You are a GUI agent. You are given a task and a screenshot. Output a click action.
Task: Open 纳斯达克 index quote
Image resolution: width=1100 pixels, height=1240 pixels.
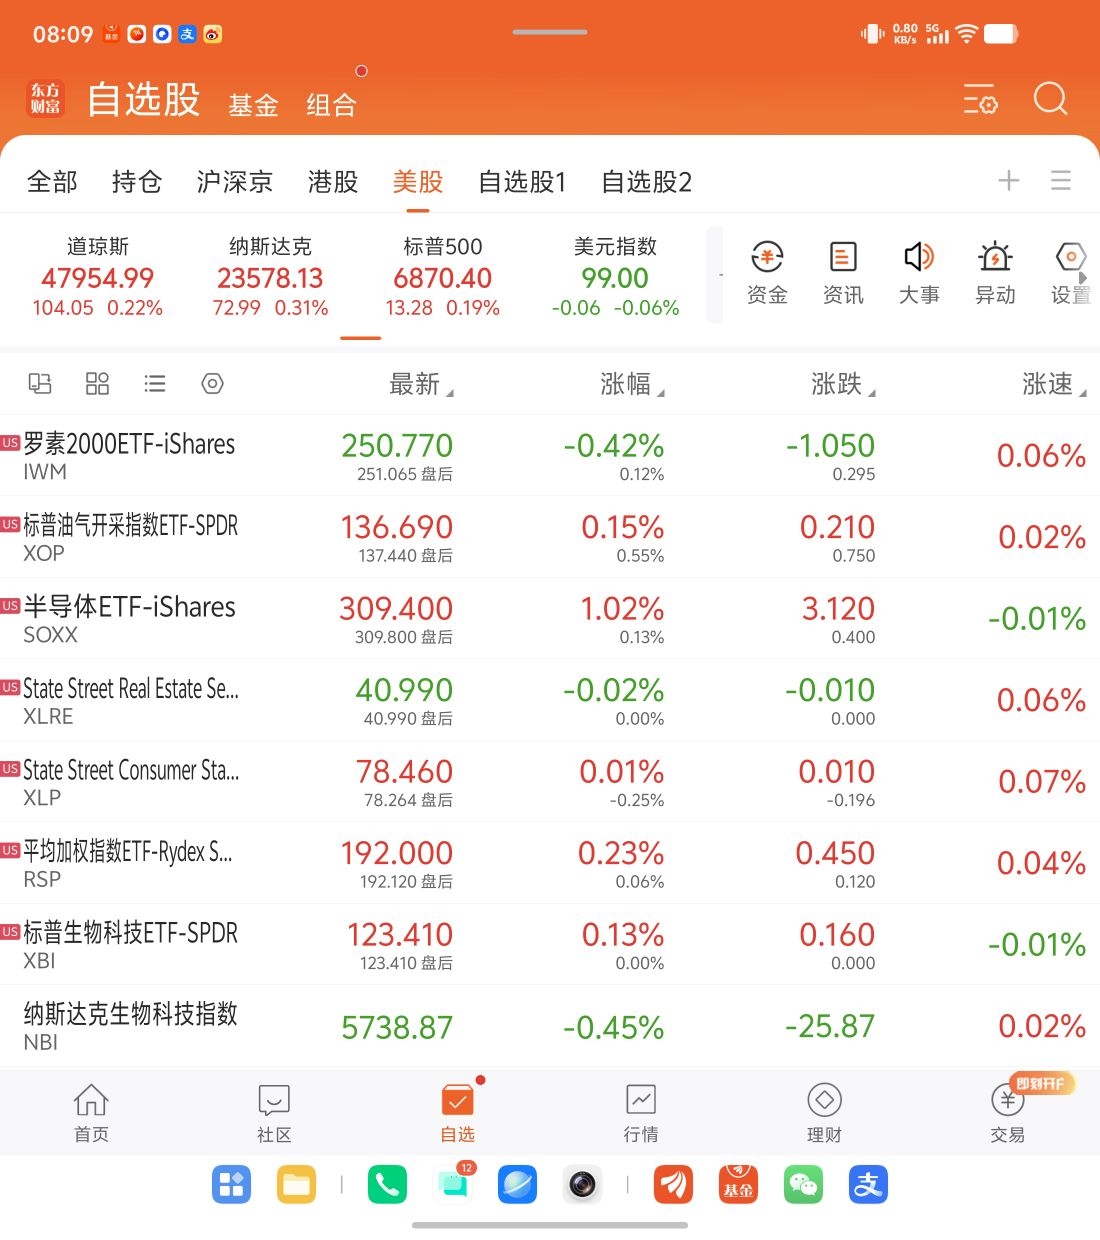pyautogui.click(x=270, y=277)
